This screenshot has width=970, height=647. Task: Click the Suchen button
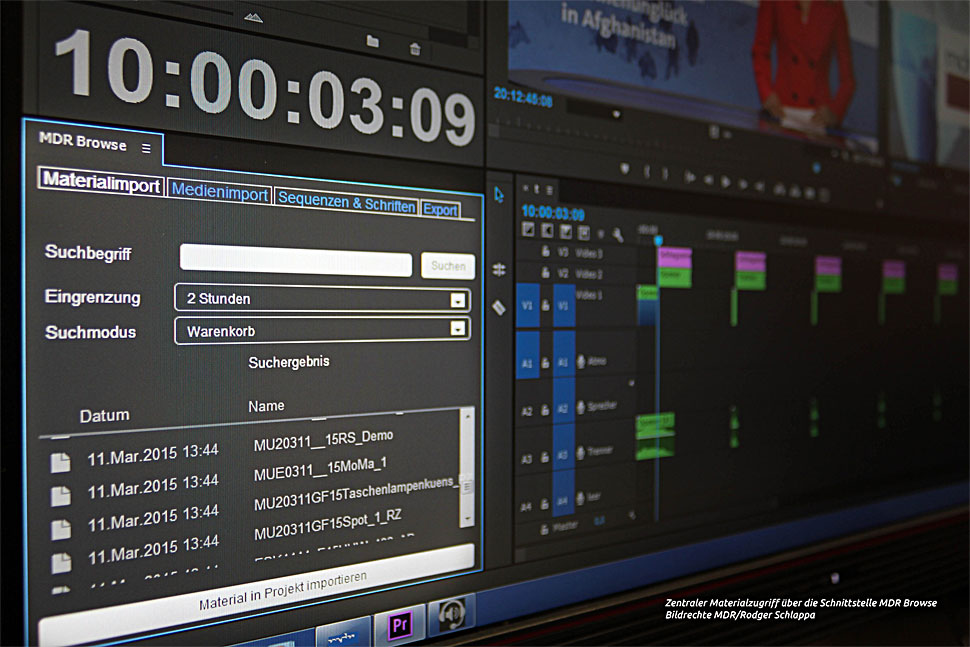[x=448, y=266]
